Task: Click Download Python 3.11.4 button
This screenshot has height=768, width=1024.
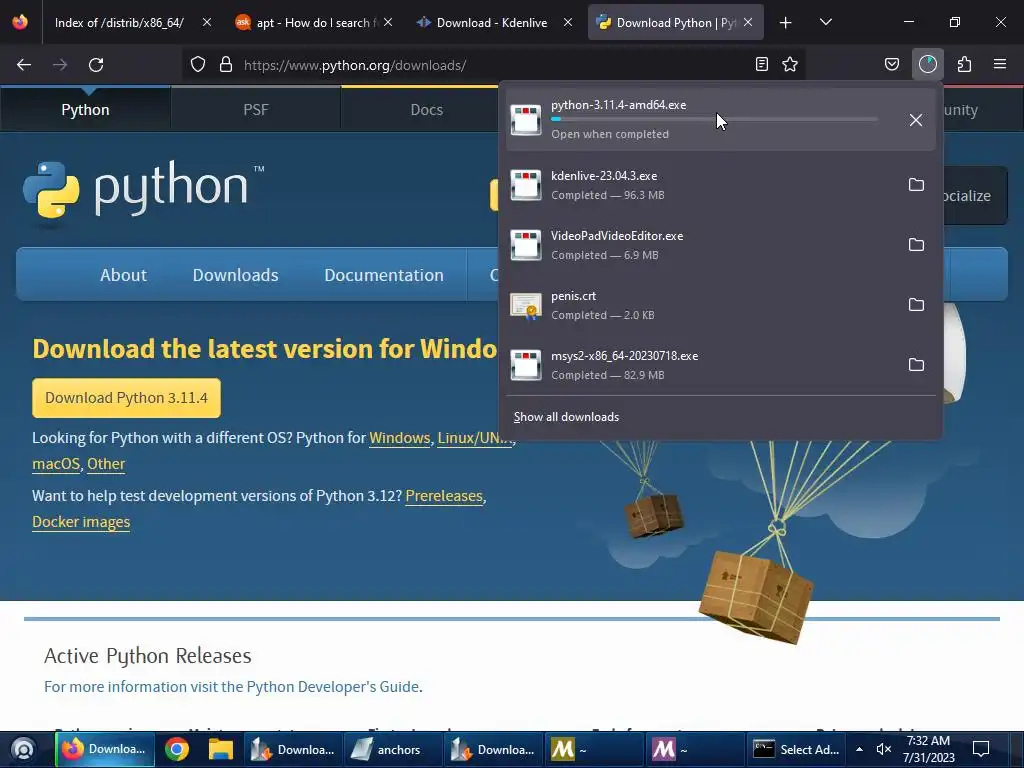Action: click(x=127, y=398)
